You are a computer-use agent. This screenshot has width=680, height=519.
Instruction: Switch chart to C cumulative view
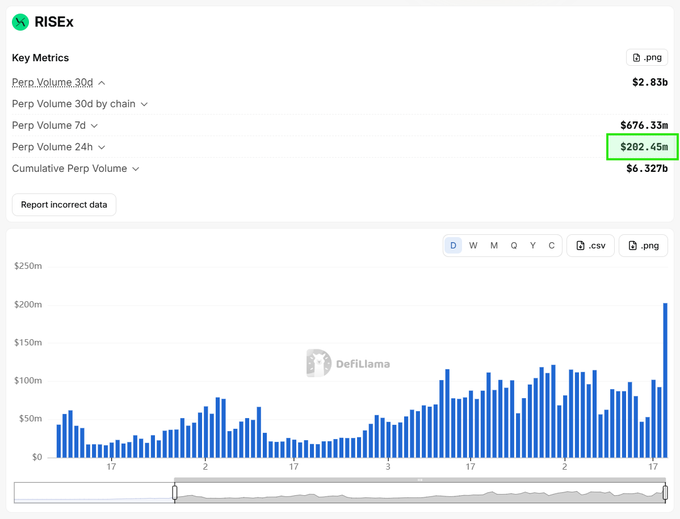(552, 246)
